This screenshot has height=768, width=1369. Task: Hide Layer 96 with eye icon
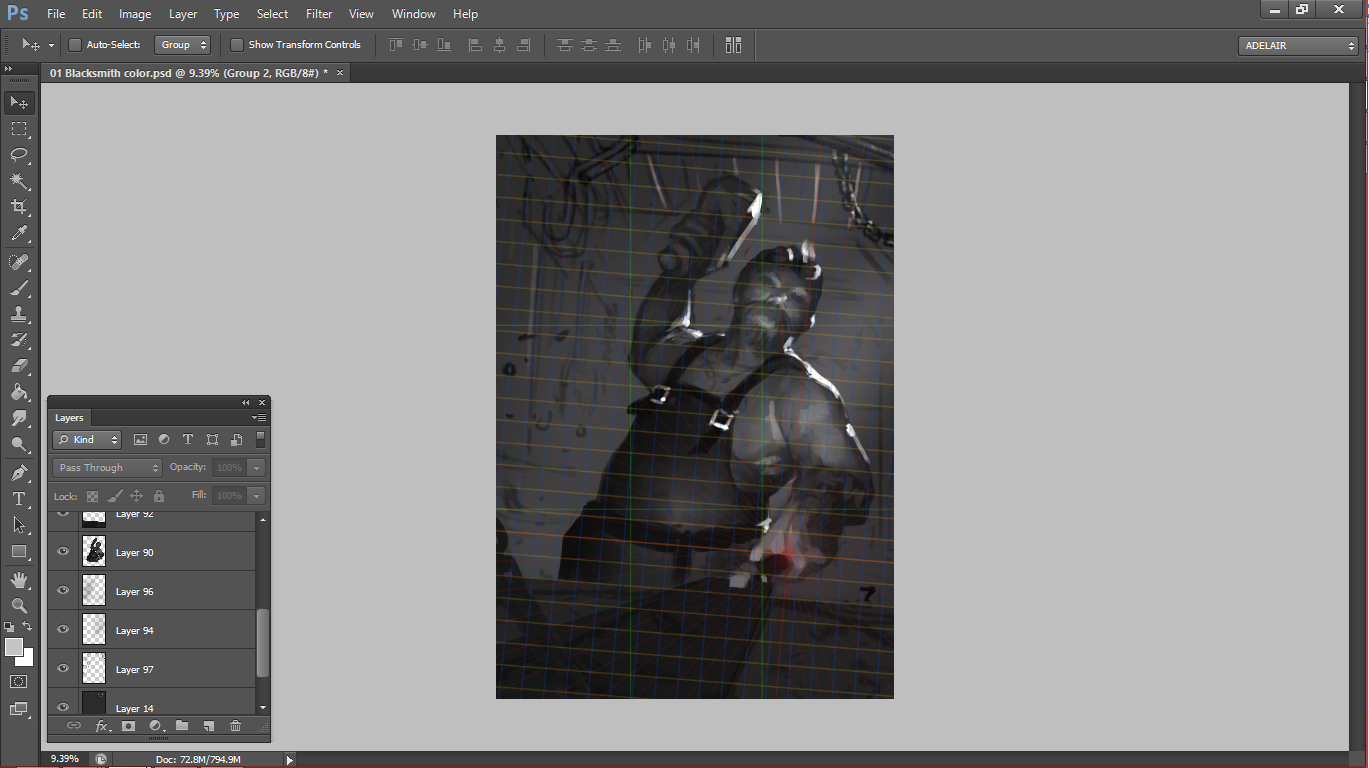63,591
